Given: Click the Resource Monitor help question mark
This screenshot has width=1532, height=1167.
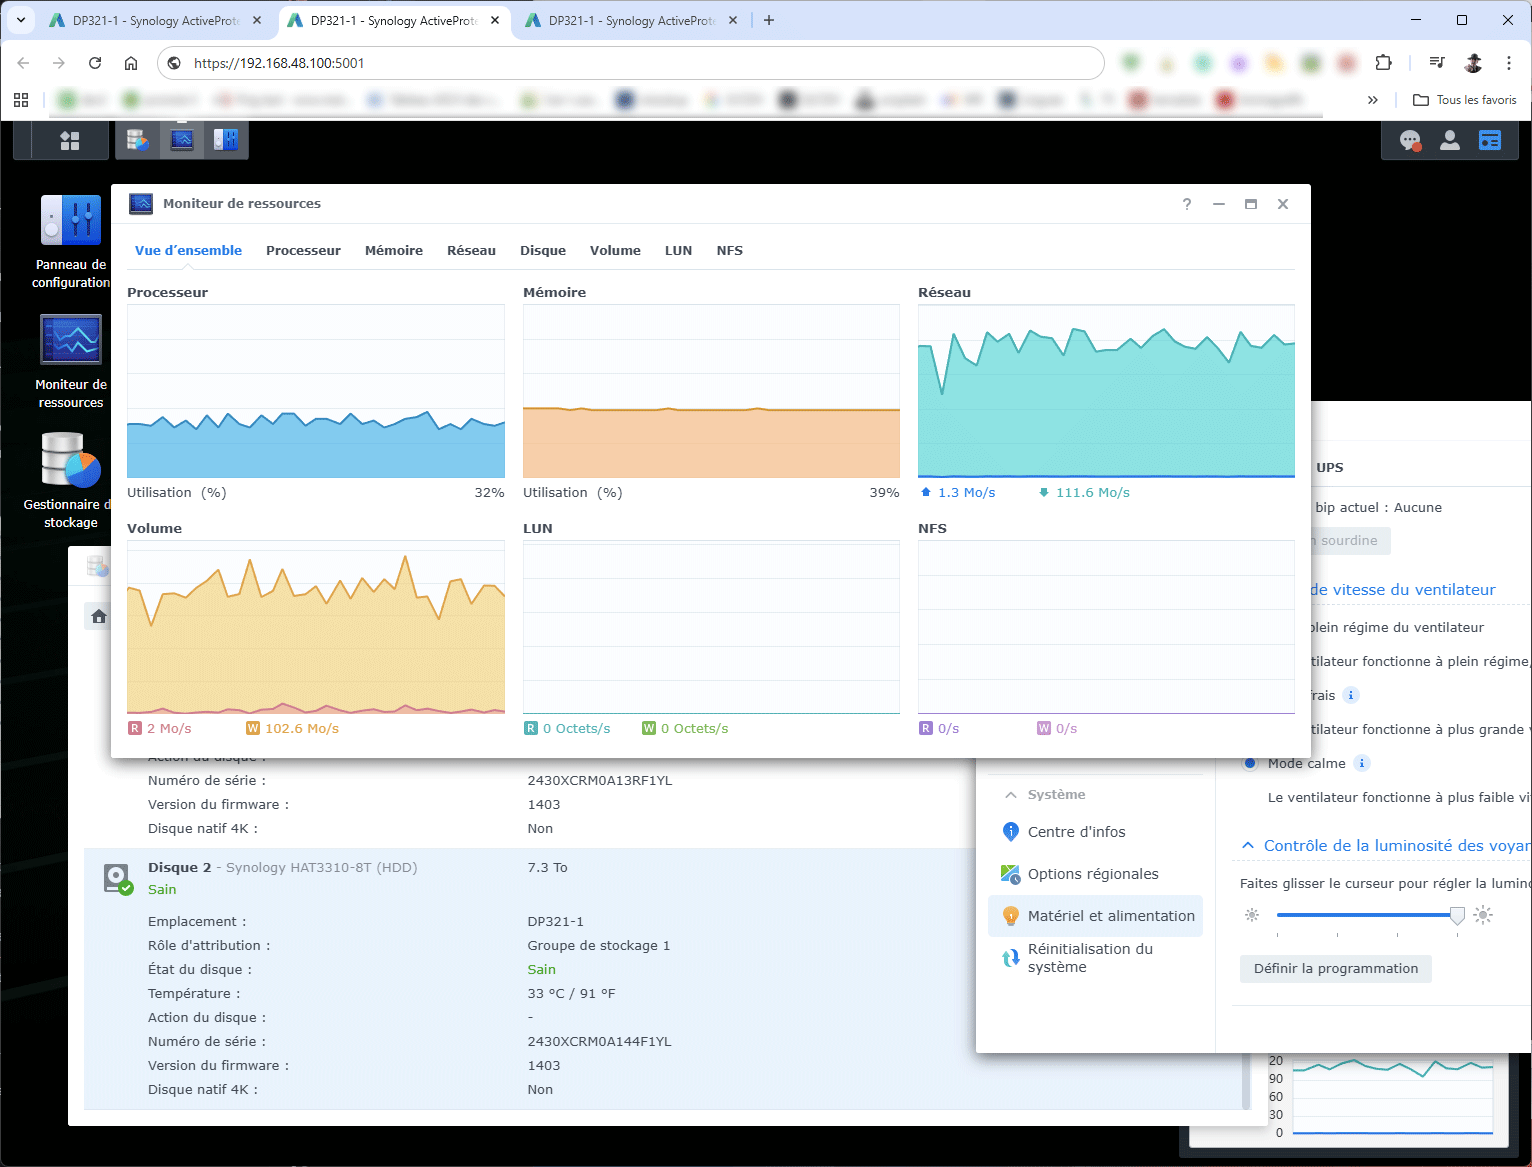Looking at the screenshot, I should click(1187, 204).
